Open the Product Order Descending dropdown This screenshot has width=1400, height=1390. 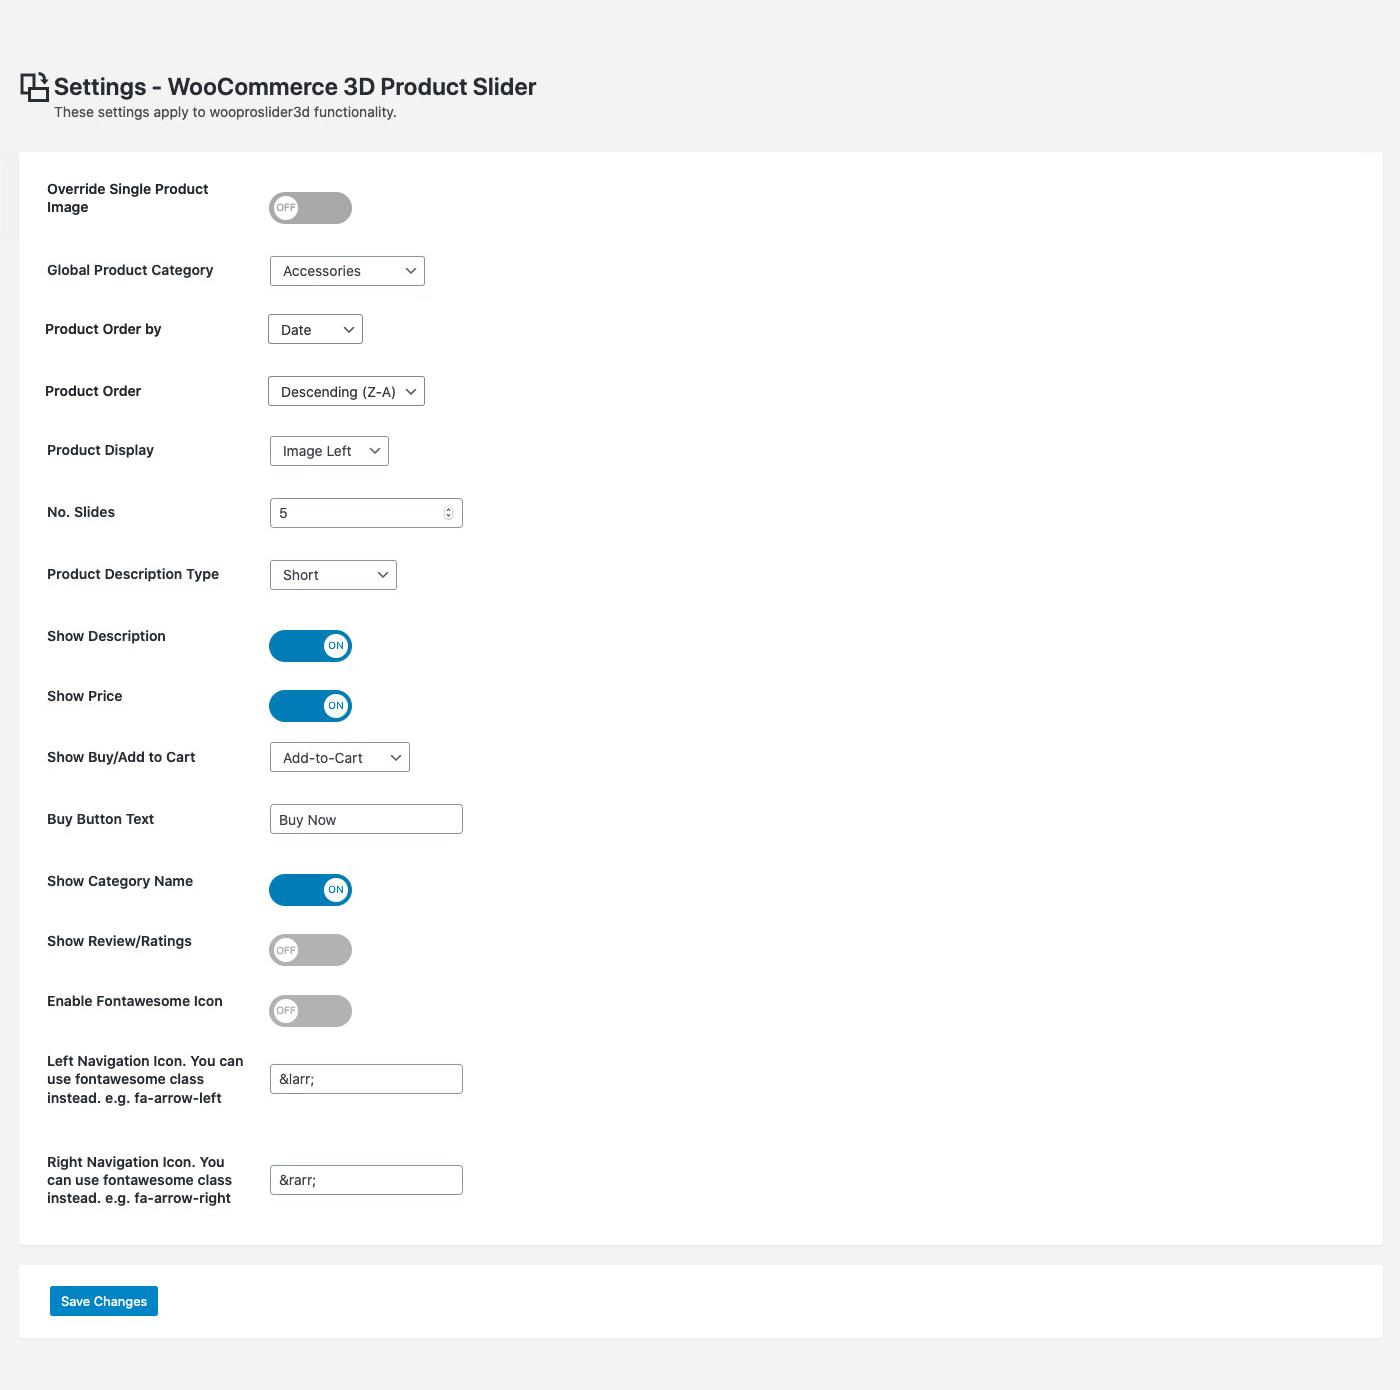[x=346, y=392]
